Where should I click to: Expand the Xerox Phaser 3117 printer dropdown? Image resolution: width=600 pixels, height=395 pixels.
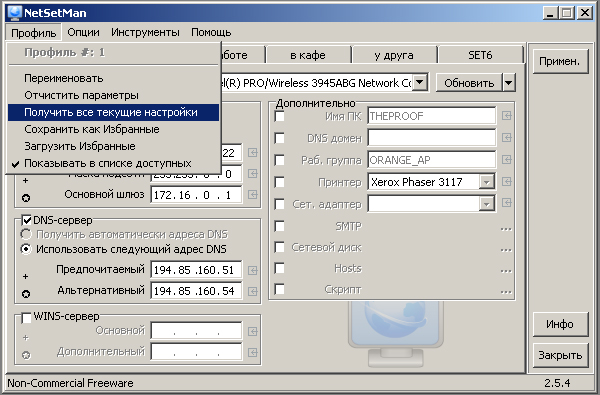486,182
